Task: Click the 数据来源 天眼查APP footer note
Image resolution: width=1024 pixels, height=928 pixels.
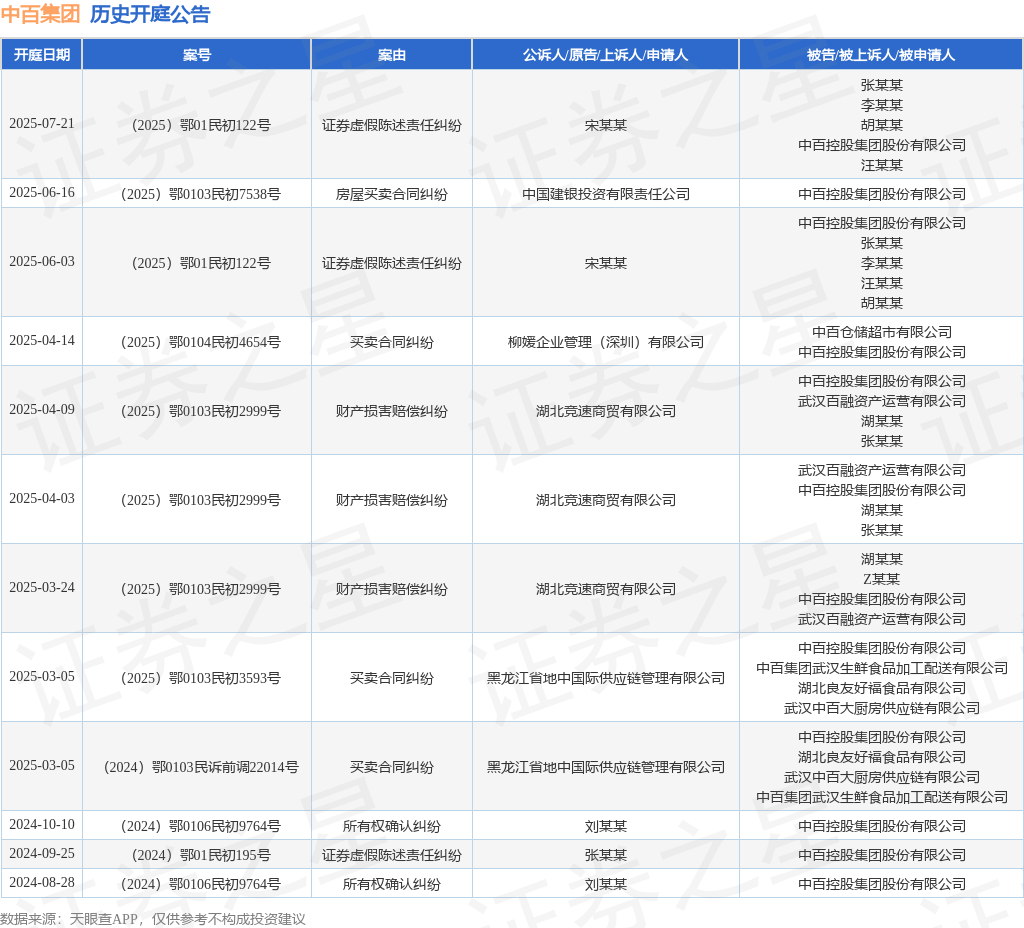Action: coord(153,919)
